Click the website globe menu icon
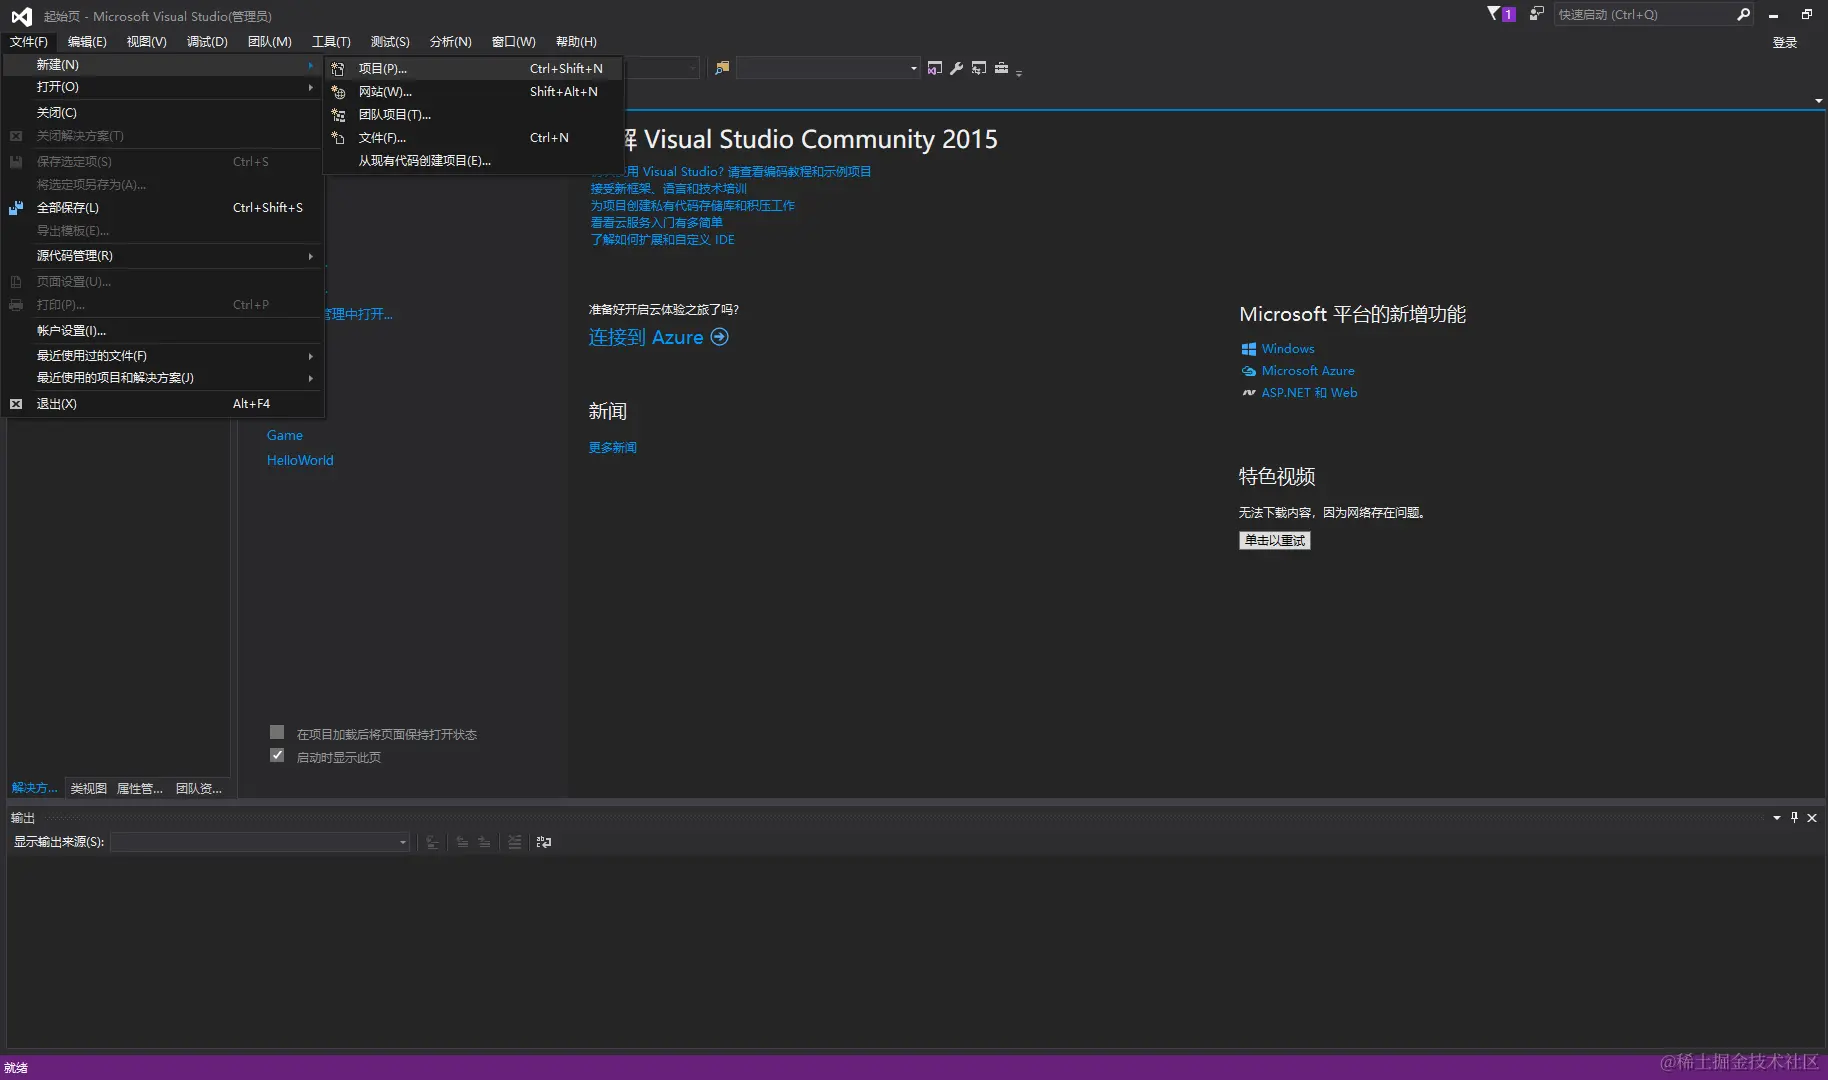 (338, 92)
